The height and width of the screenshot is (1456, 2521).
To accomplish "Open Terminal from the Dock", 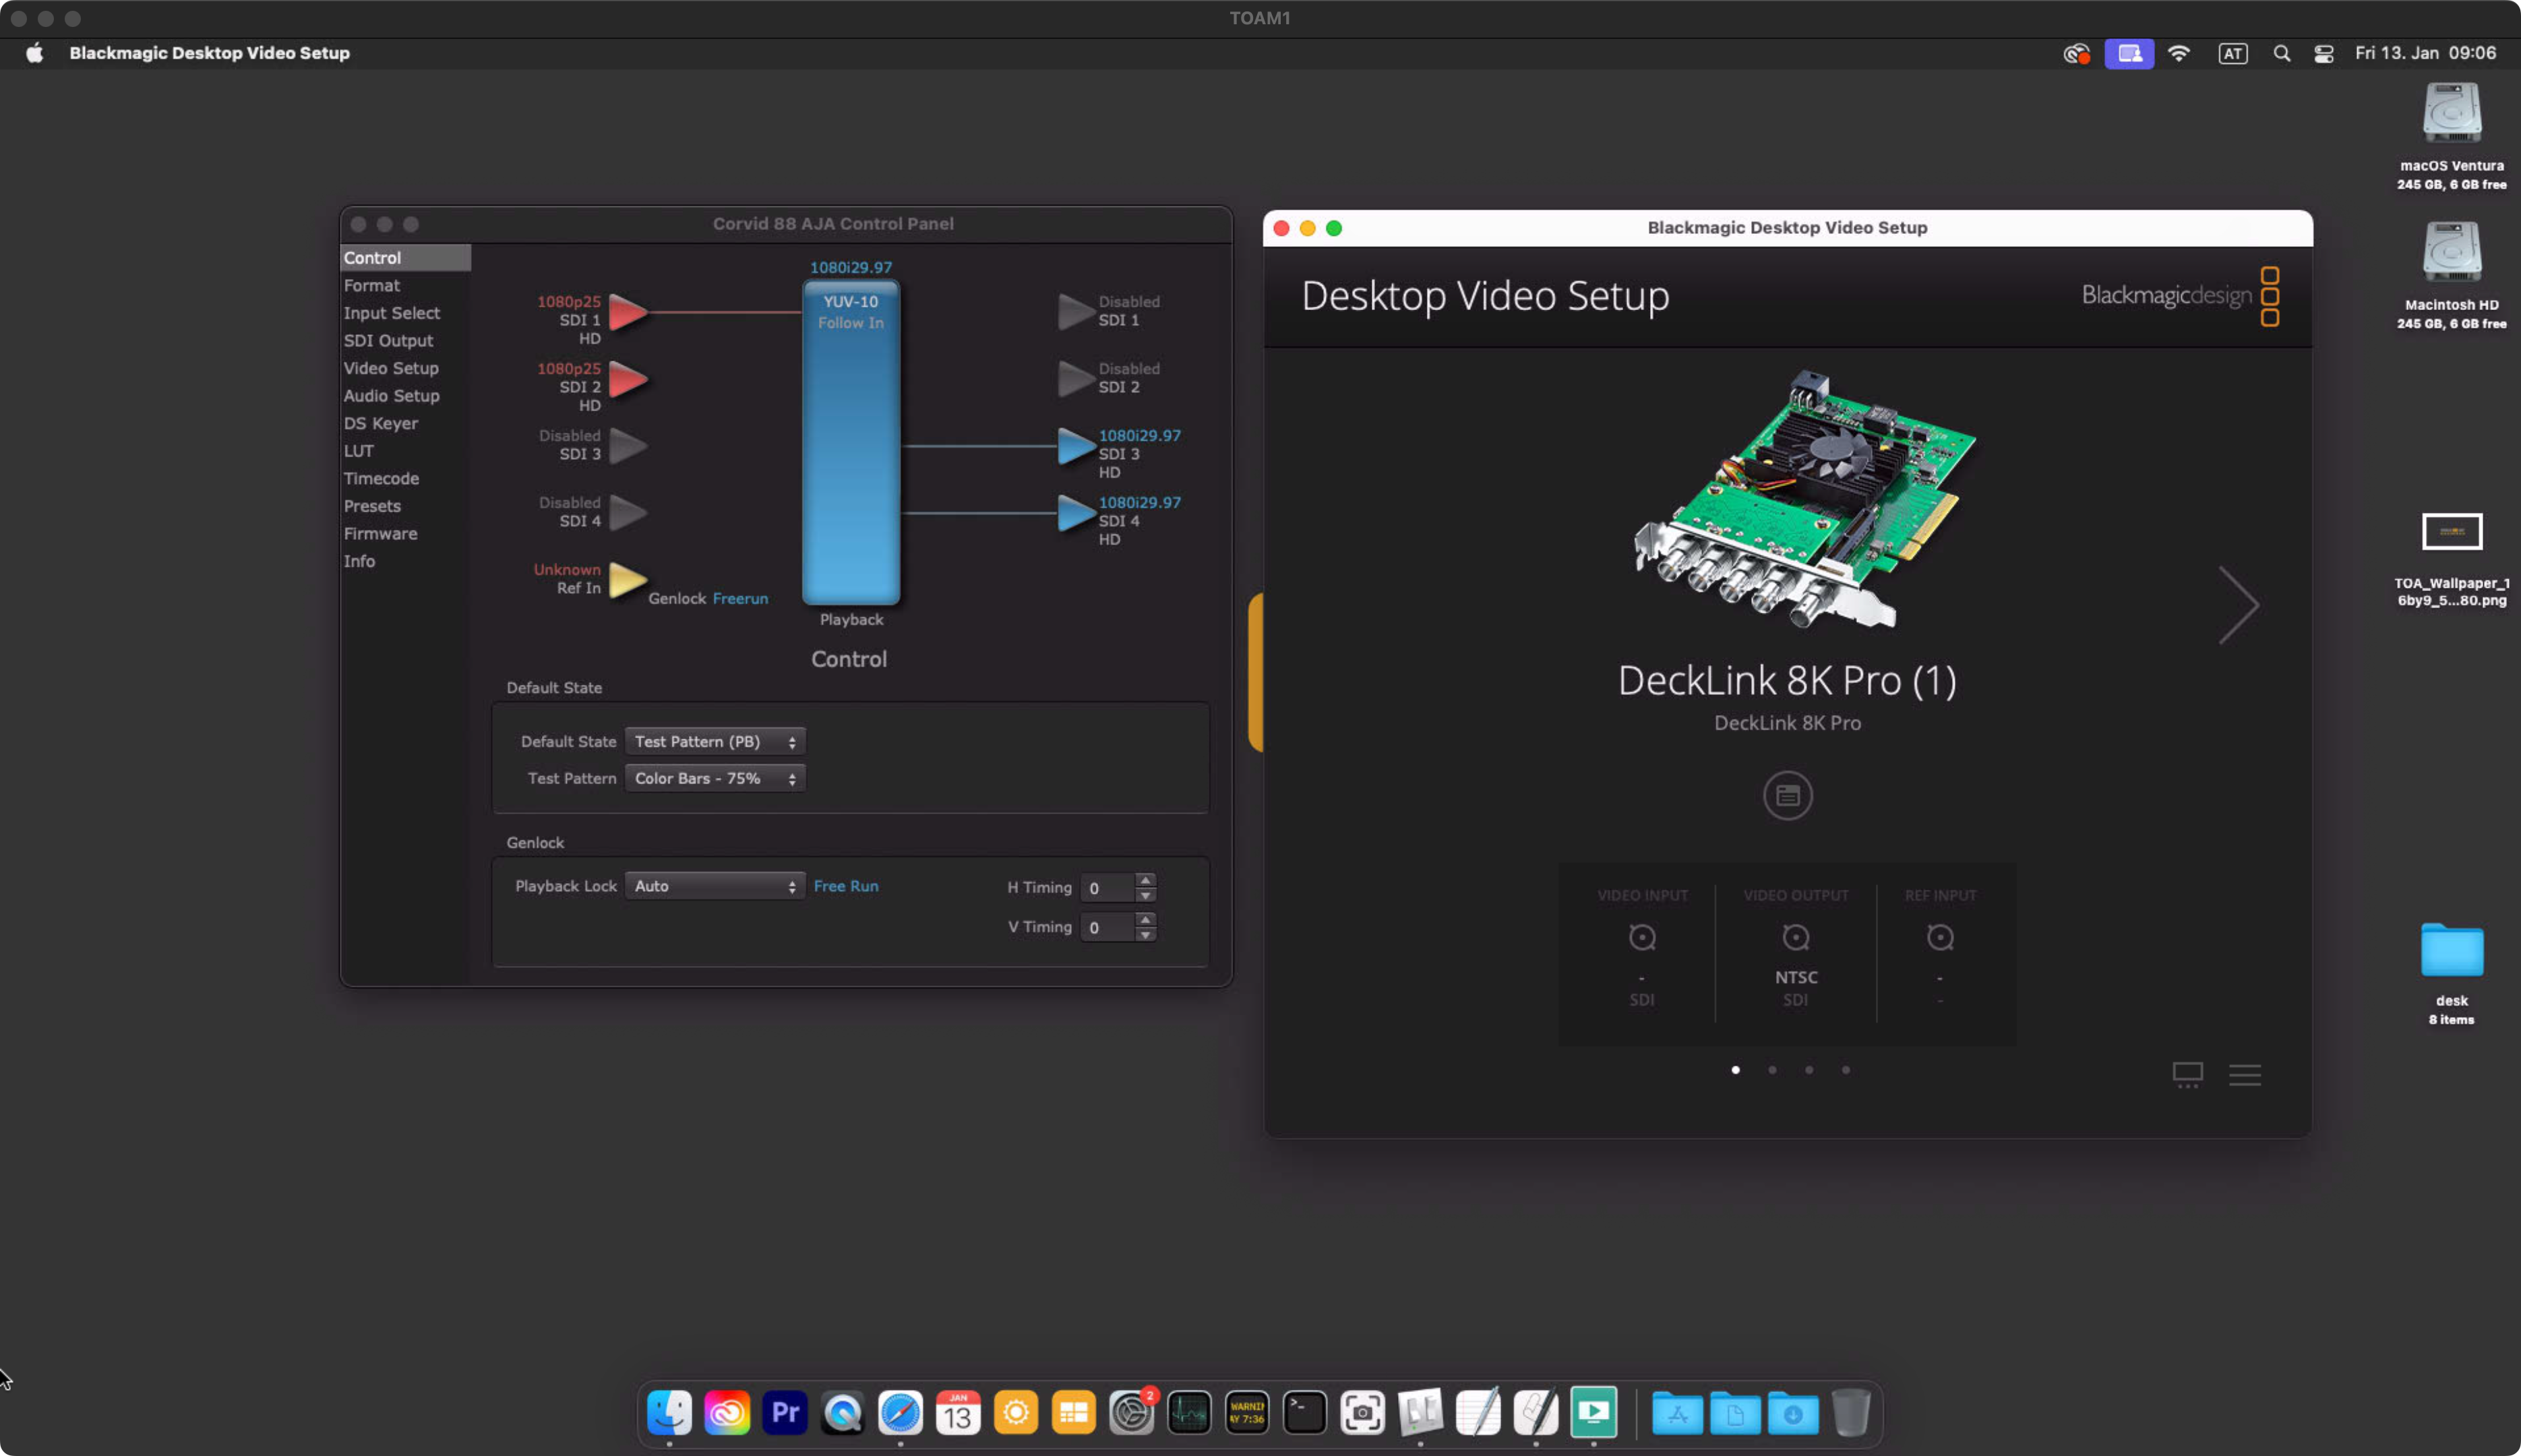I will (1305, 1413).
